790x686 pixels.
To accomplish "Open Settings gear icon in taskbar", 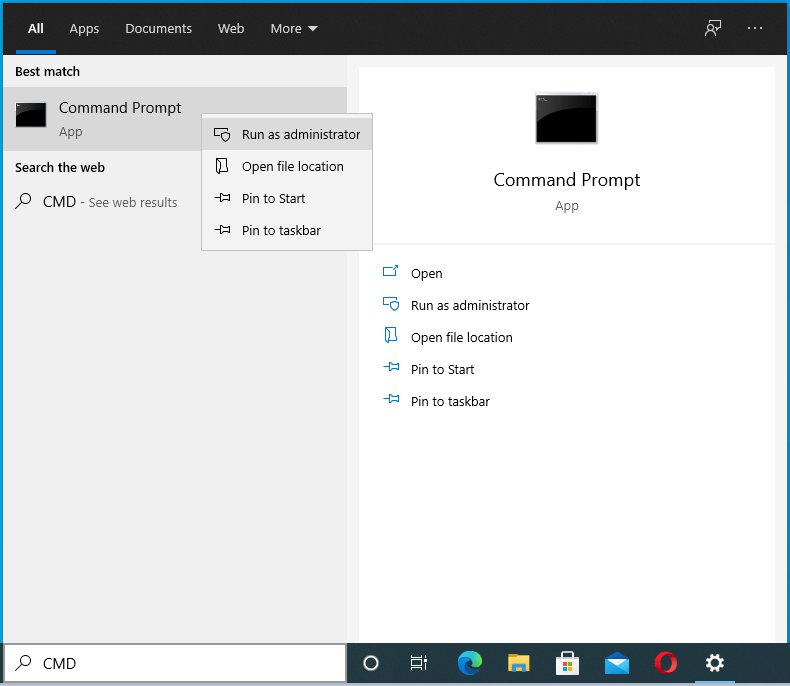I will point(714,663).
